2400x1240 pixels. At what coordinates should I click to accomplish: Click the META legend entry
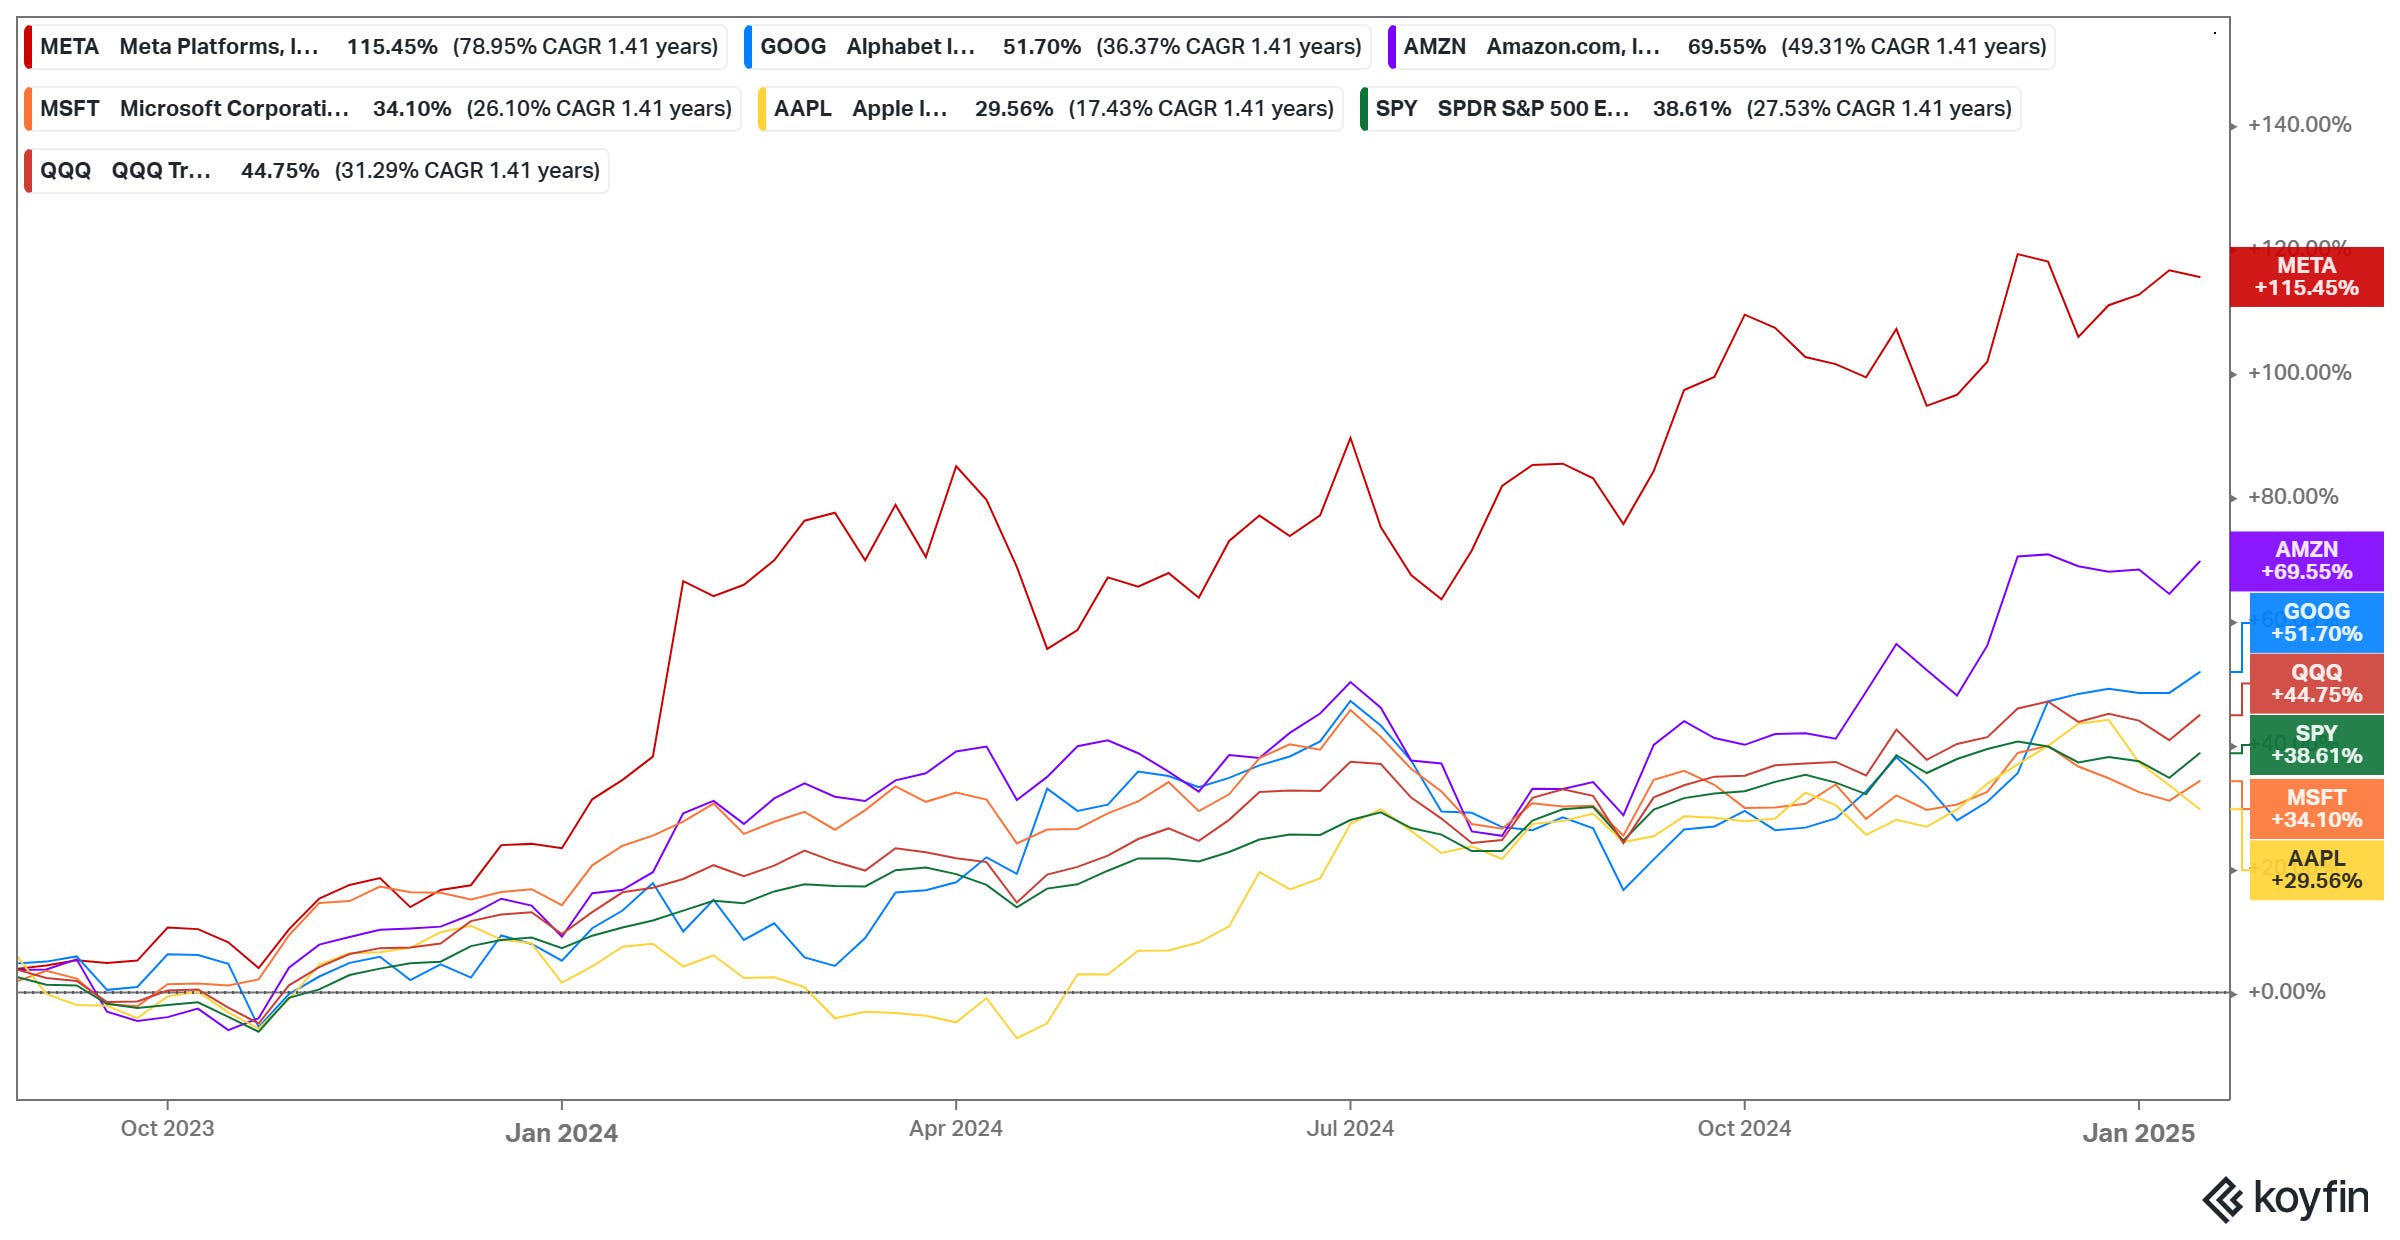375,47
